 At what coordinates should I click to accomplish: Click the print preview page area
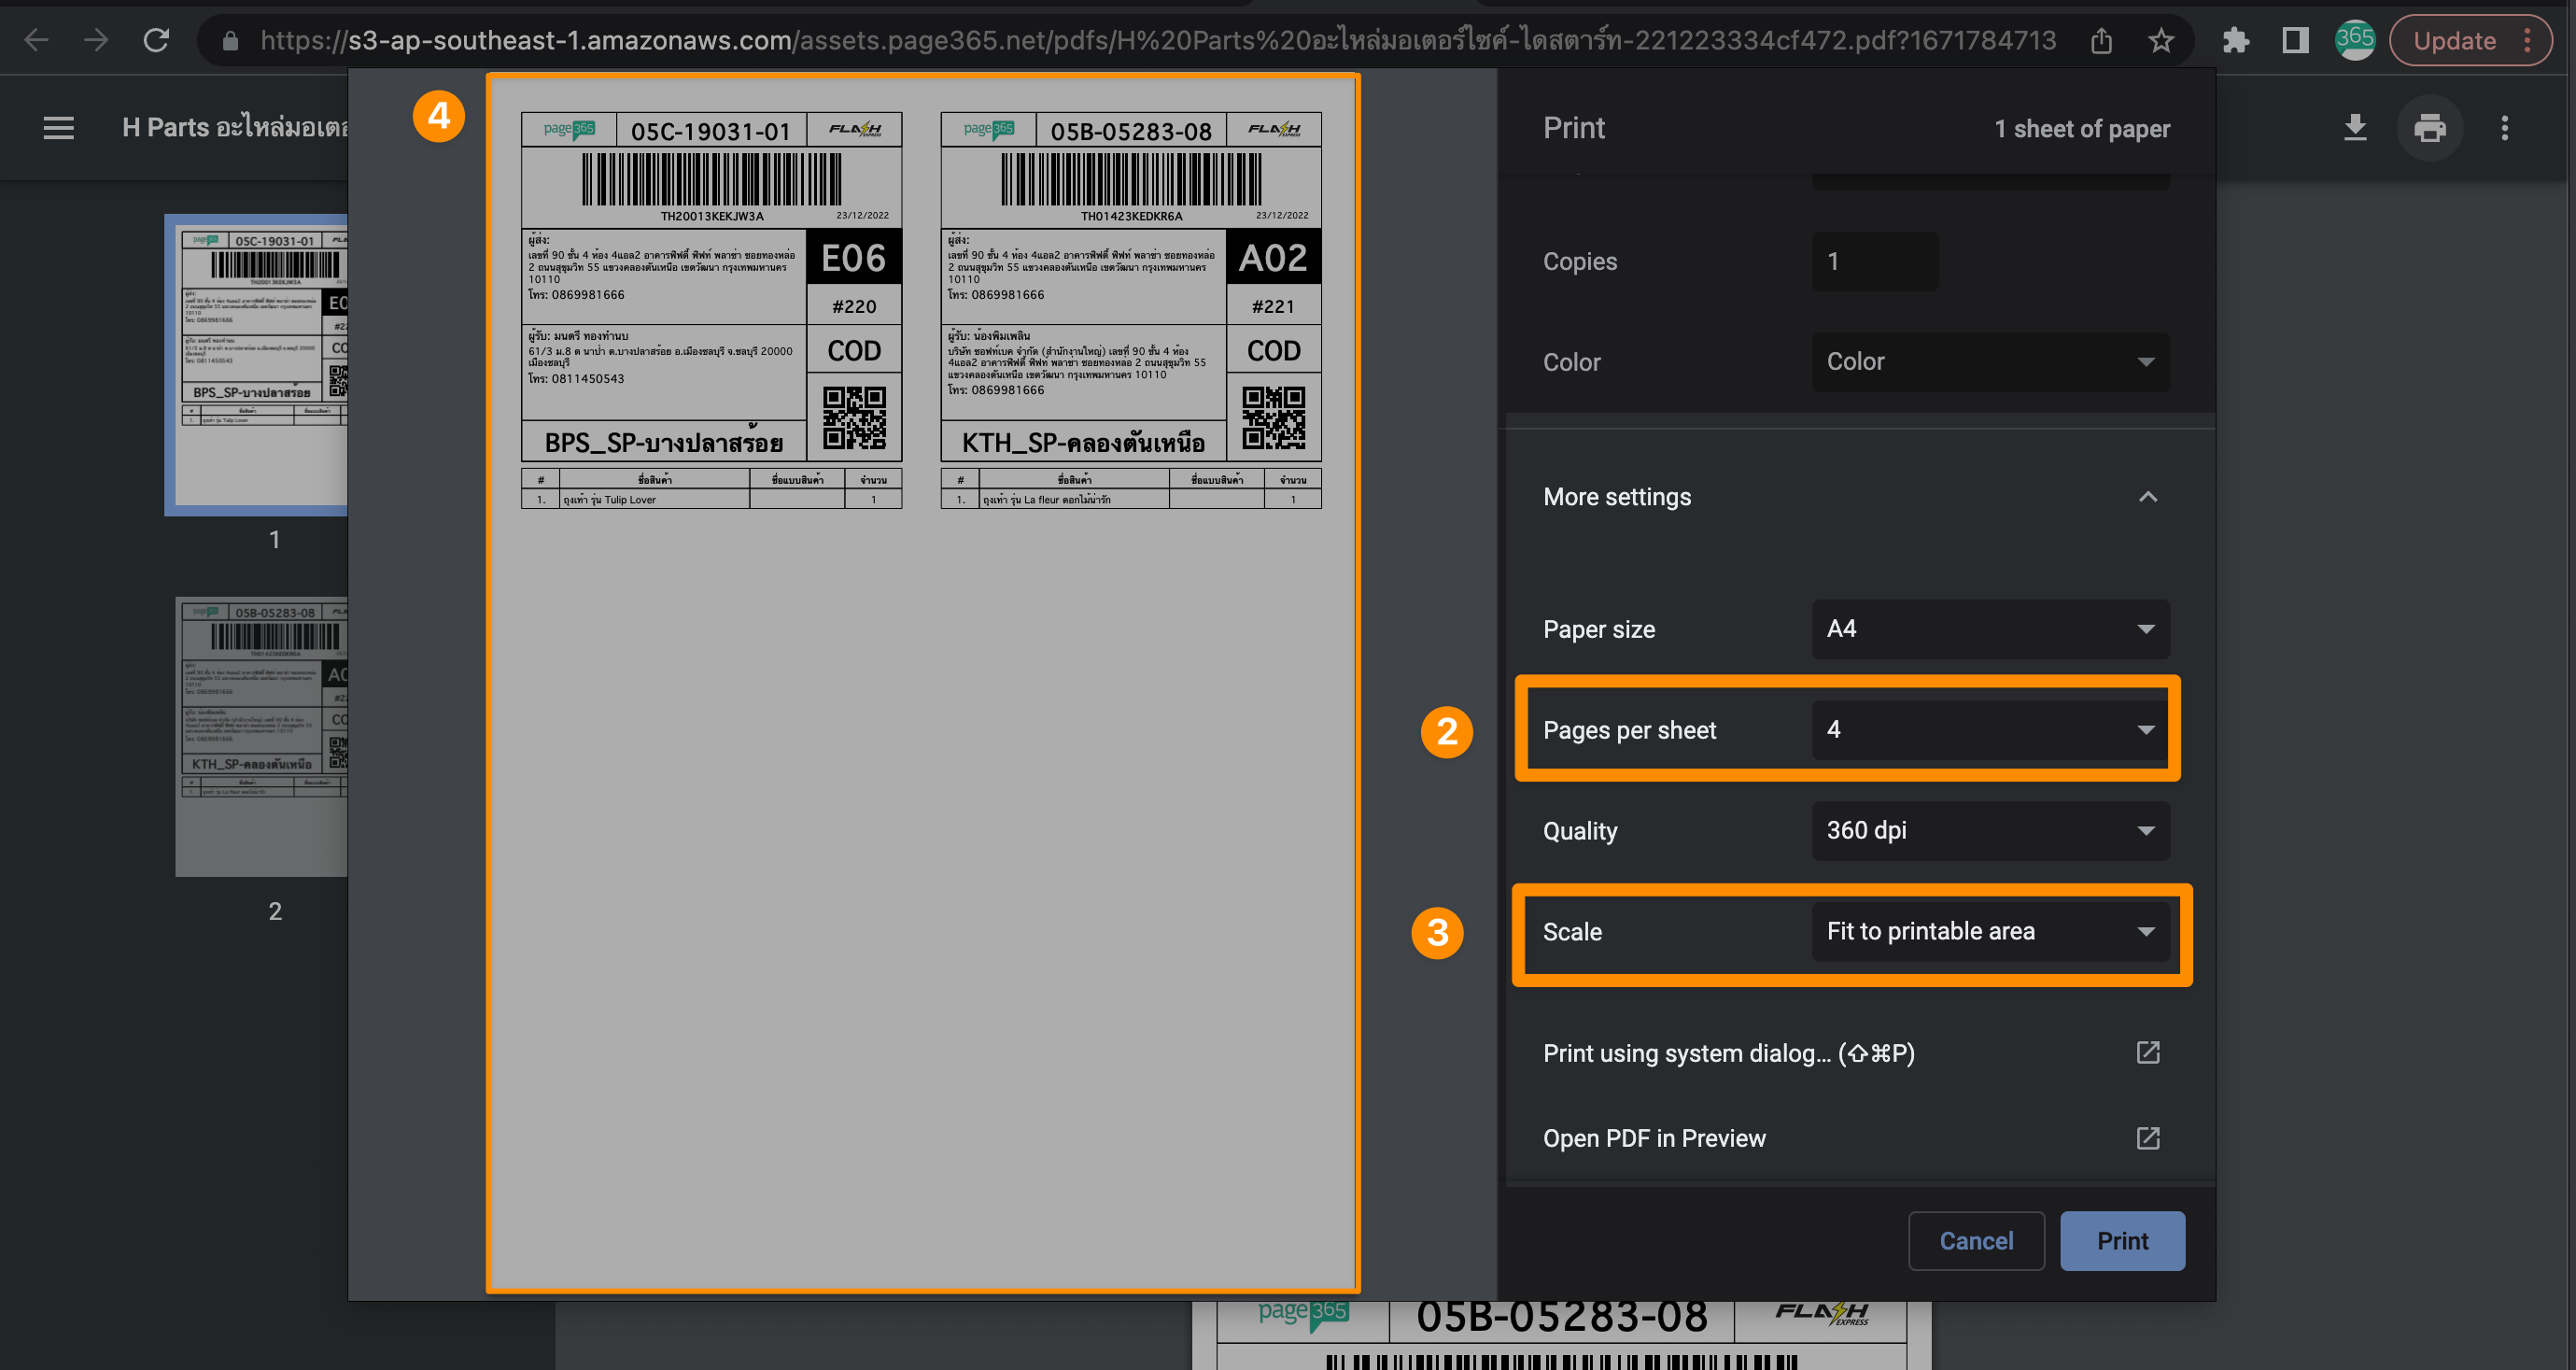922,683
